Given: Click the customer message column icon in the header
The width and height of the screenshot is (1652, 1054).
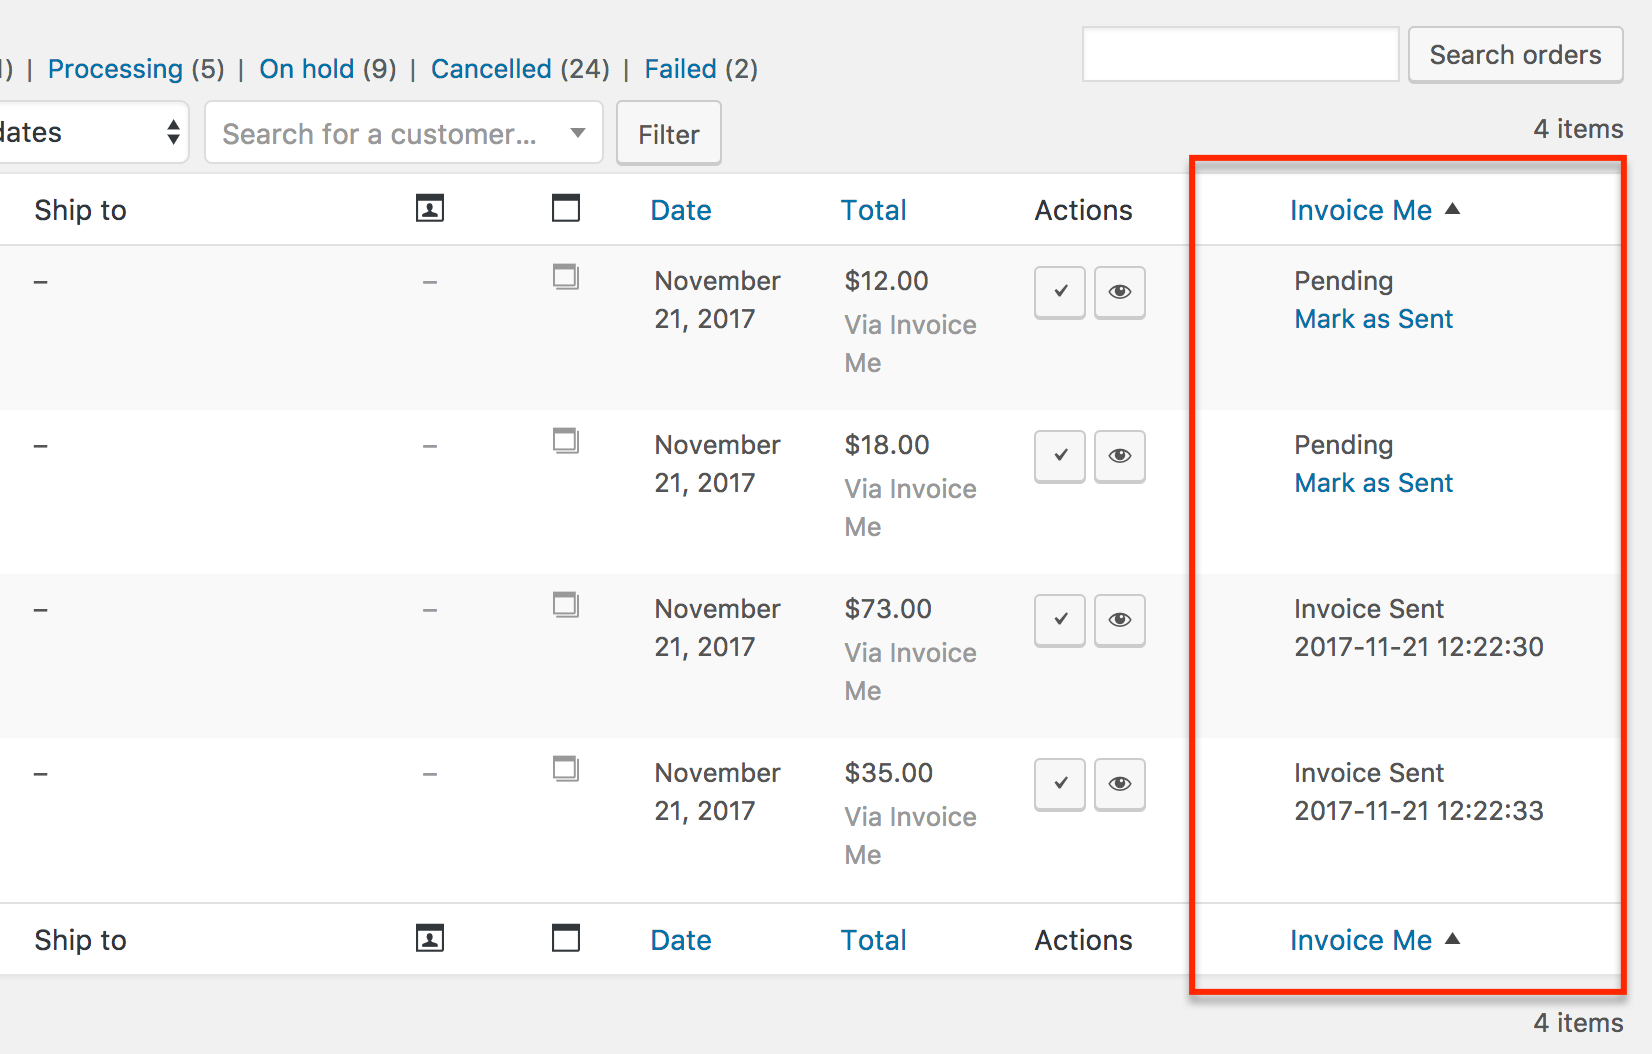Looking at the screenshot, I should pyautogui.click(x=430, y=209).
